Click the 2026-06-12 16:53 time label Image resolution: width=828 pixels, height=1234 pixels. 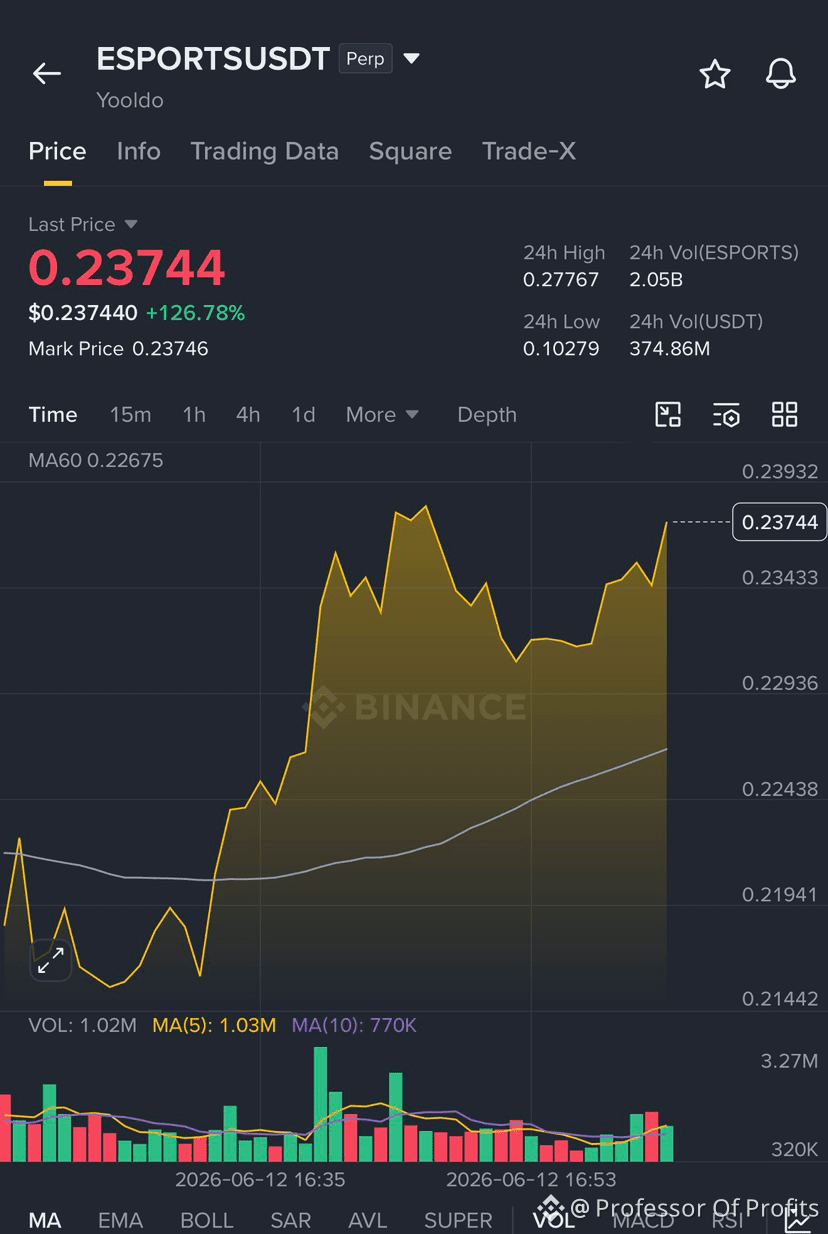(x=531, y=1180)
